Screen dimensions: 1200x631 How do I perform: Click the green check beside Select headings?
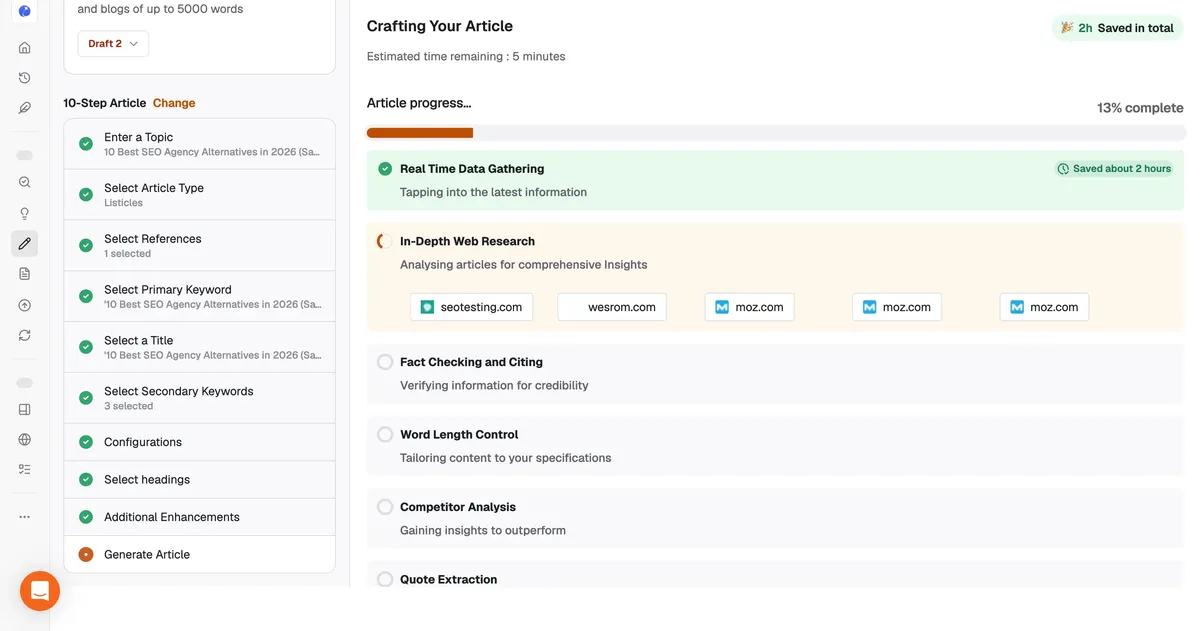coord(86,480)
